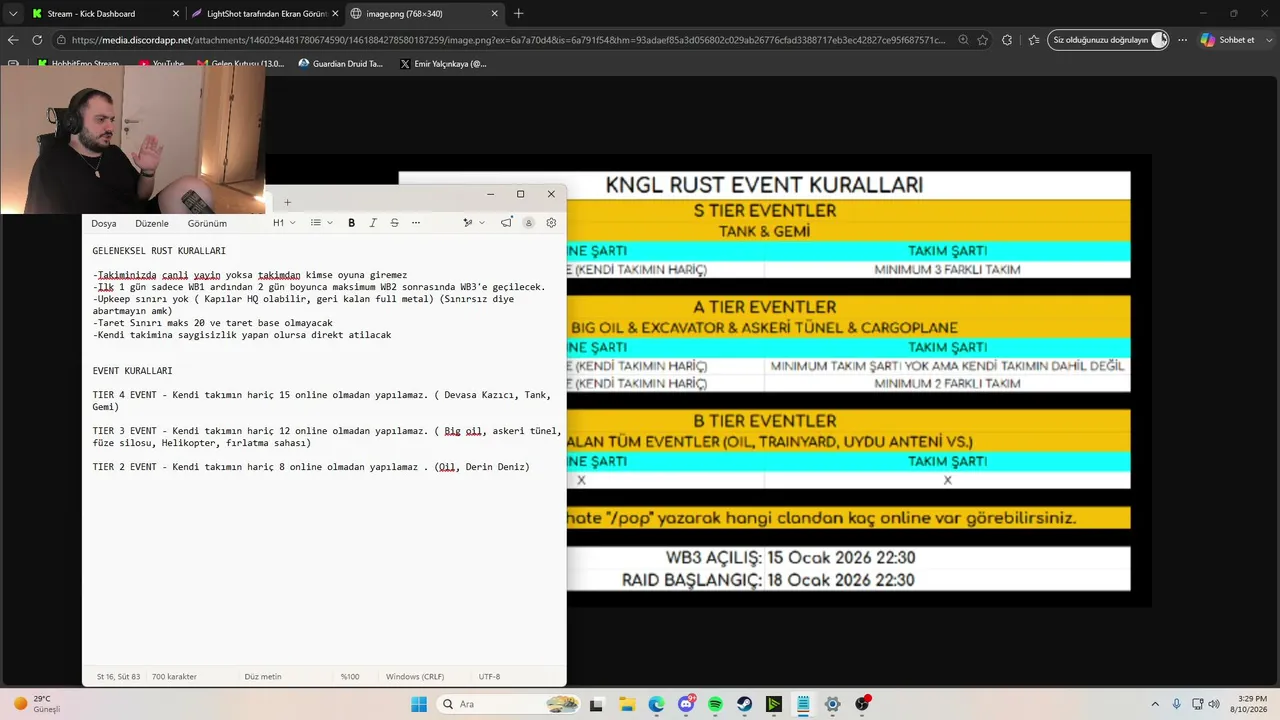The width and height of the screenshot is (1280, 720).
Task: Open OBS Studio from taskbar
Action: click(x=862, y=704)
